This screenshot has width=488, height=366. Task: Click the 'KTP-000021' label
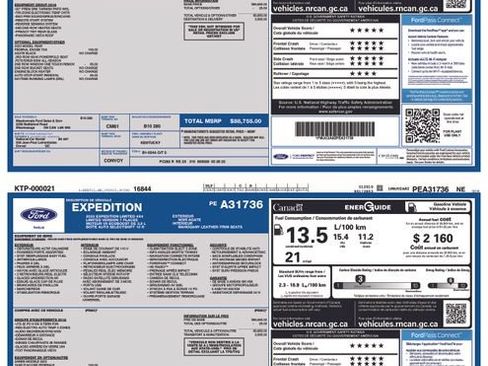[34, 188]
